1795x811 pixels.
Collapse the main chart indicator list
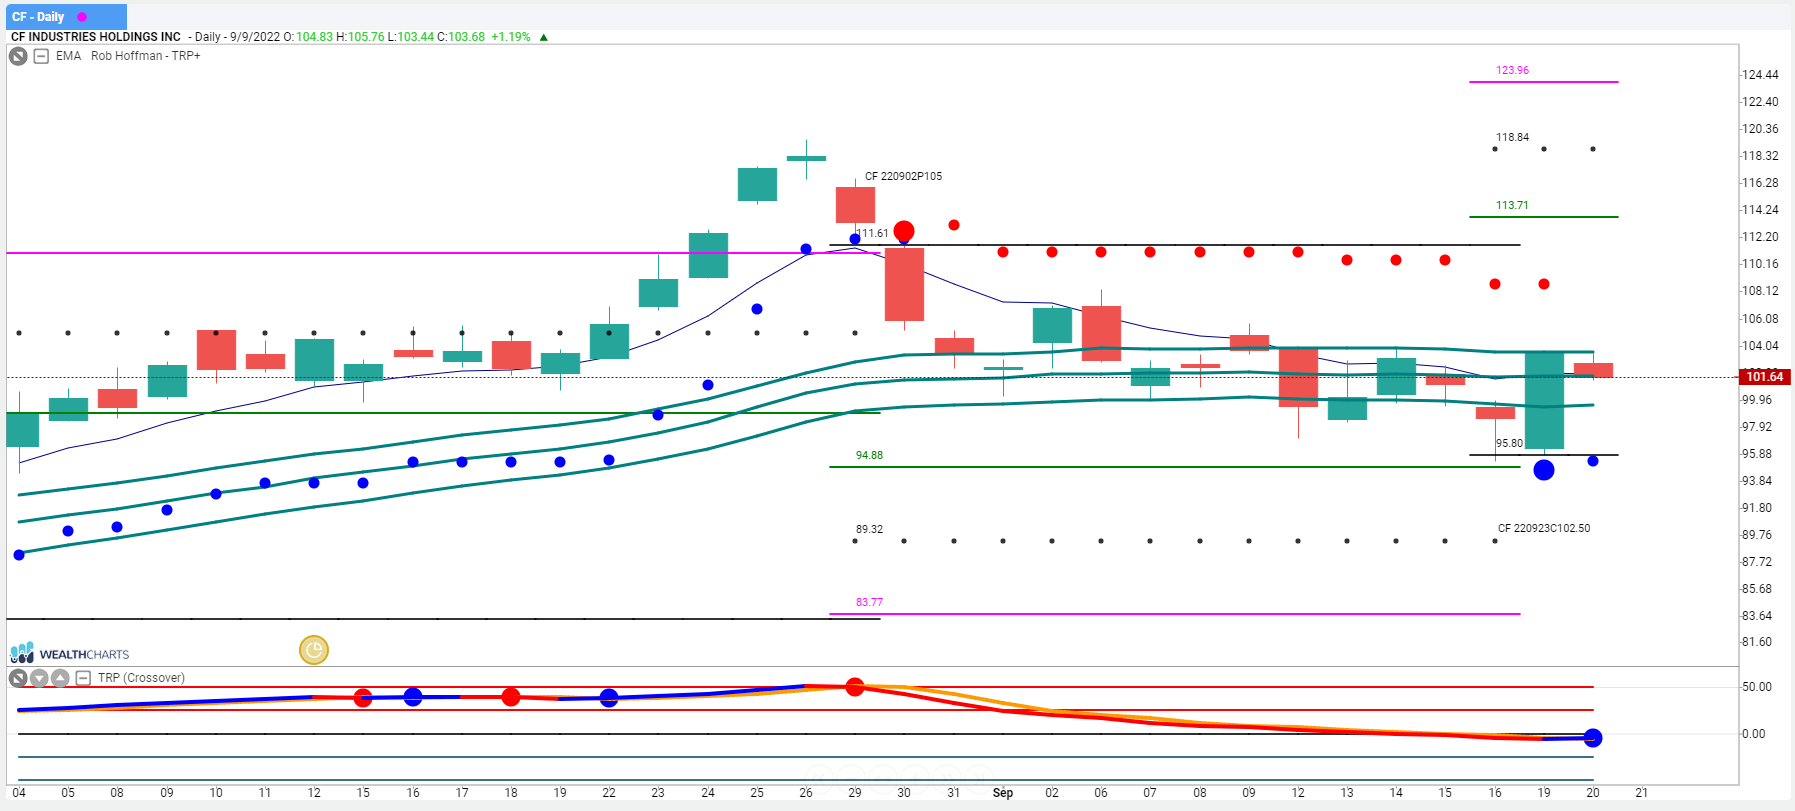click(41, 56)
